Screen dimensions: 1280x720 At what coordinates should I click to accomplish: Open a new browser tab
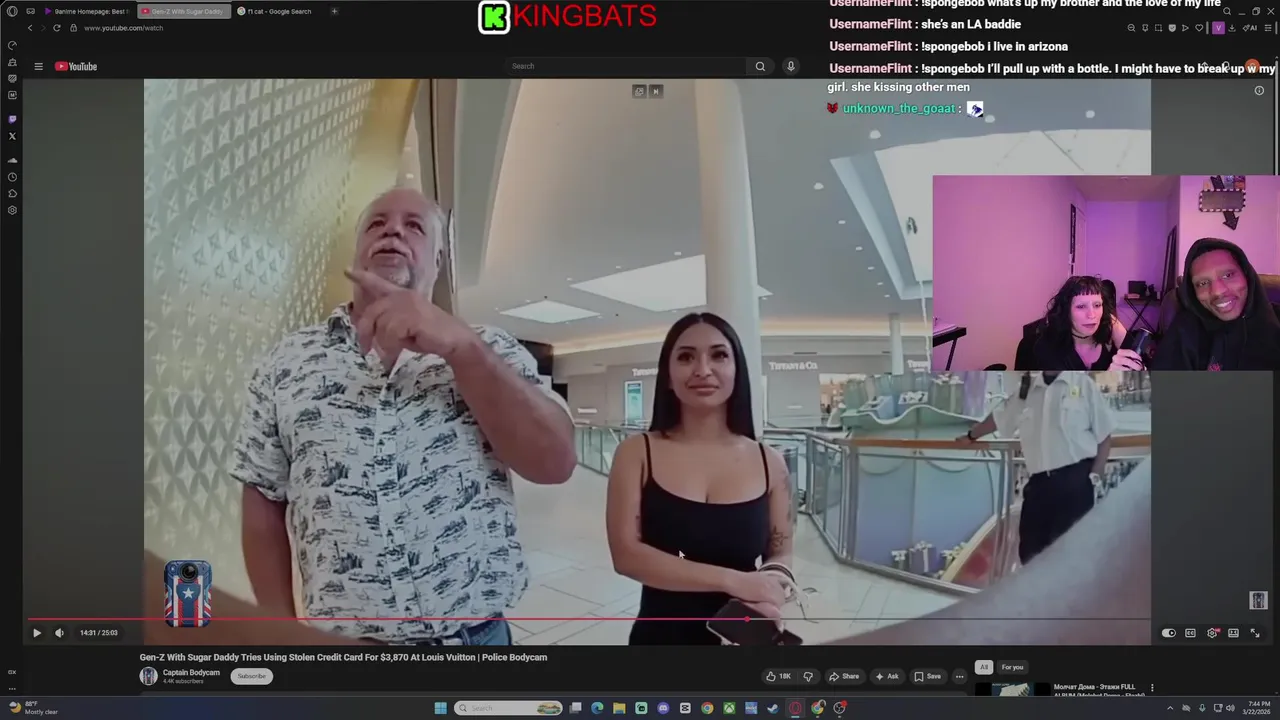pos(334,11)
